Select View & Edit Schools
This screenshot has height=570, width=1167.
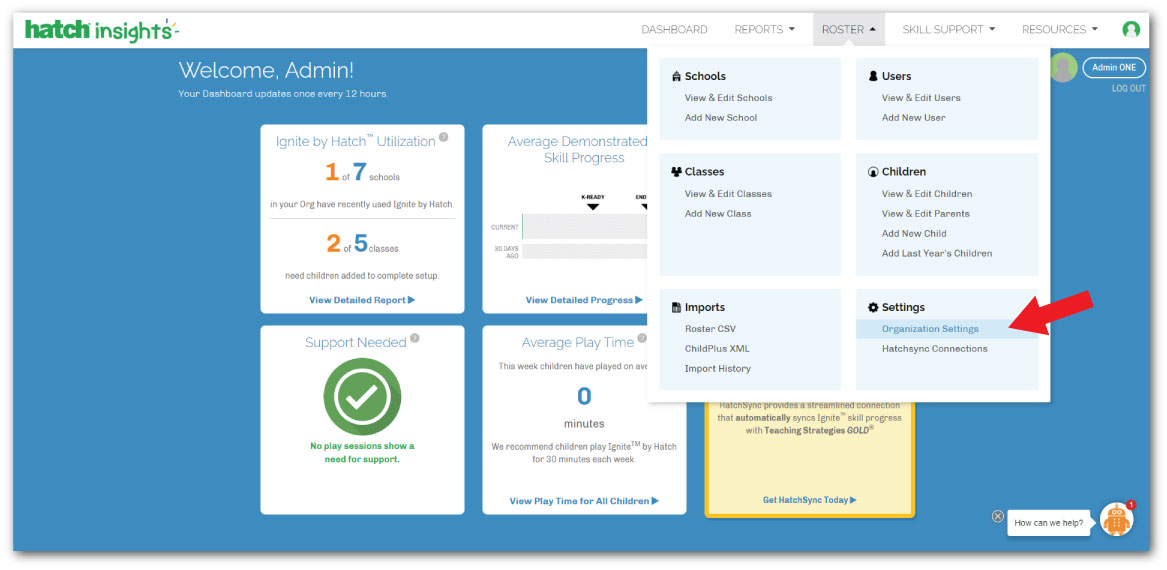(x=729, y=97)
